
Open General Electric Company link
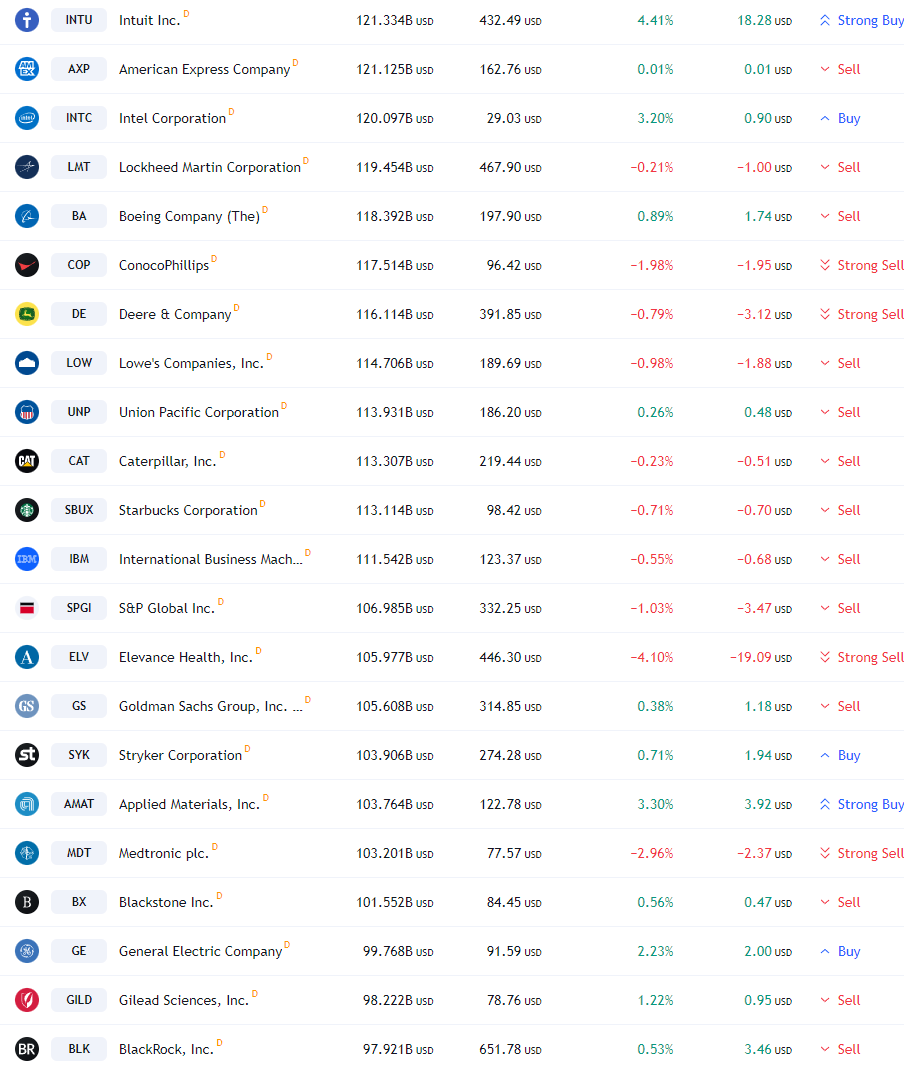pos(200,951)
